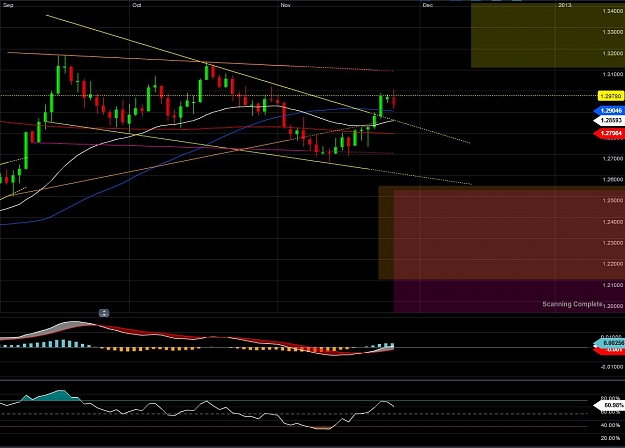Click the 1.23000 price axis label
Screen dimensions: 625x448
[x=613, y=243]
